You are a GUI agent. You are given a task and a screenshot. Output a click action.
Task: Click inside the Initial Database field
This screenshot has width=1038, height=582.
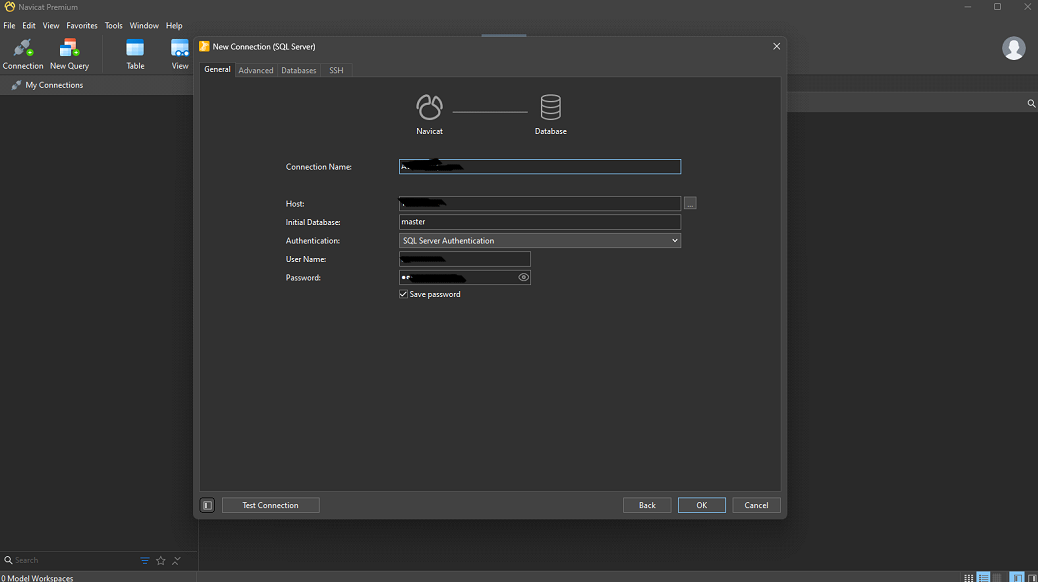pyautogui.click(x=539, y=221)
